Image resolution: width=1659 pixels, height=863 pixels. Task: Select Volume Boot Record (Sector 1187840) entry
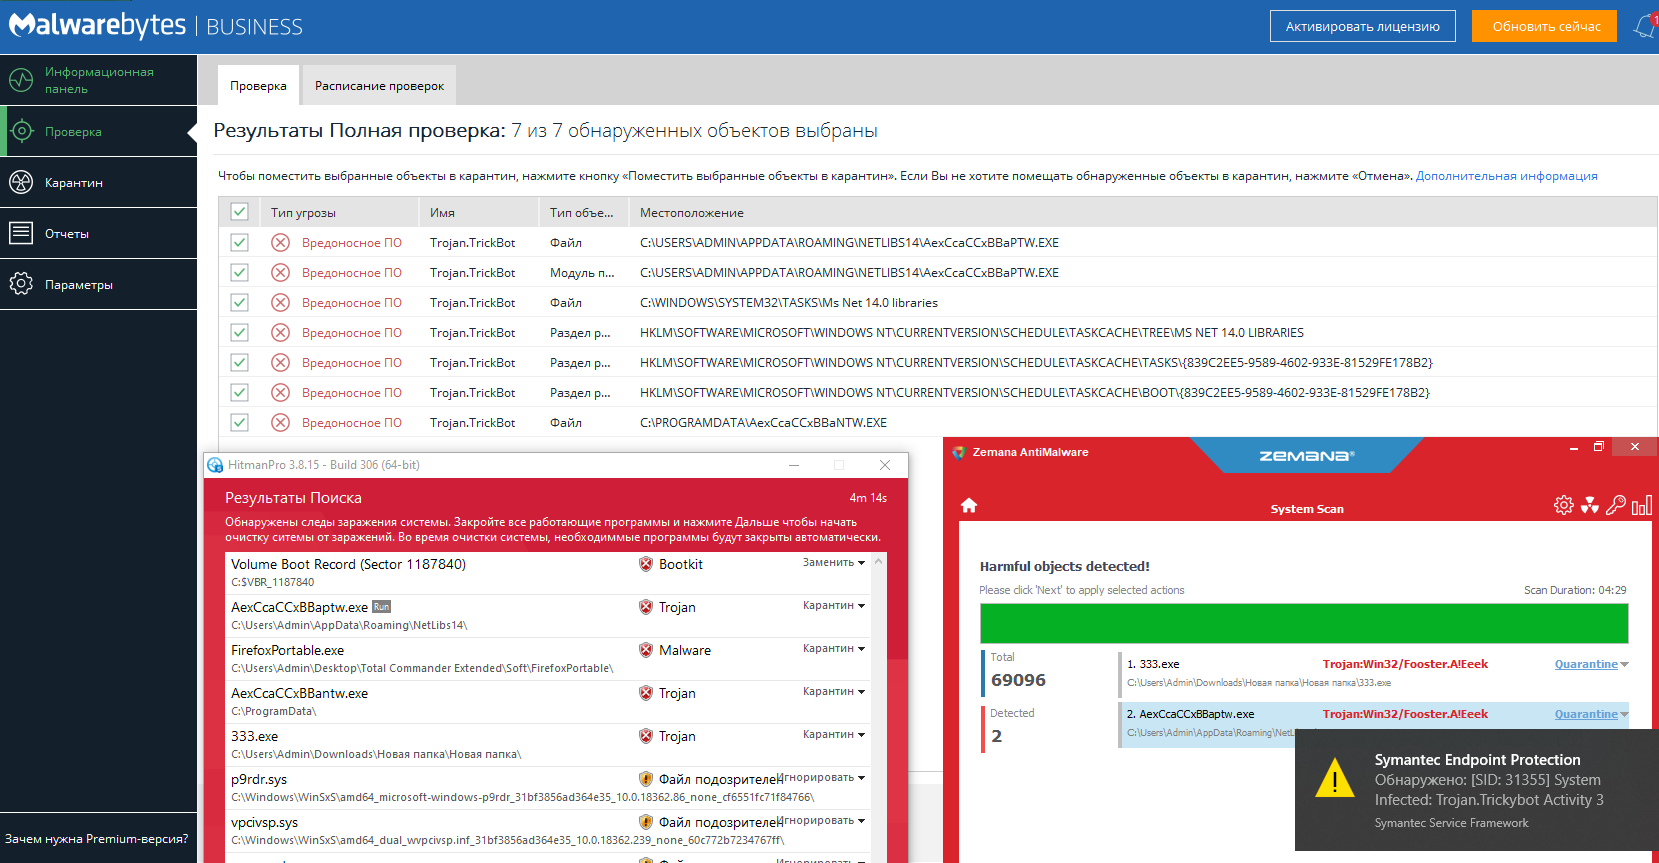coord(548,573)
